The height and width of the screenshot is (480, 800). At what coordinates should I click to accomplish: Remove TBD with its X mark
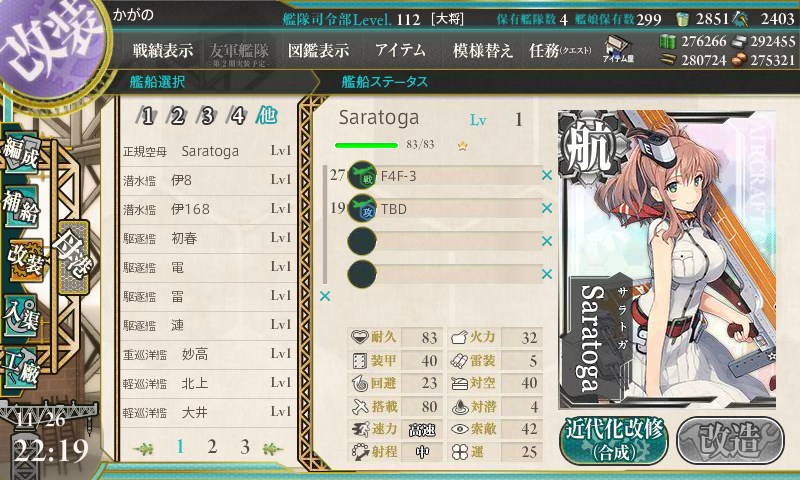(547, 208)
